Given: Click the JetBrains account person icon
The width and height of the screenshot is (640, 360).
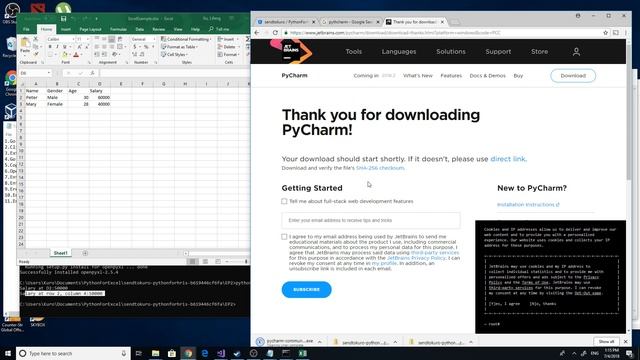Looking at the screenshot, I should (x=576, y=52).
